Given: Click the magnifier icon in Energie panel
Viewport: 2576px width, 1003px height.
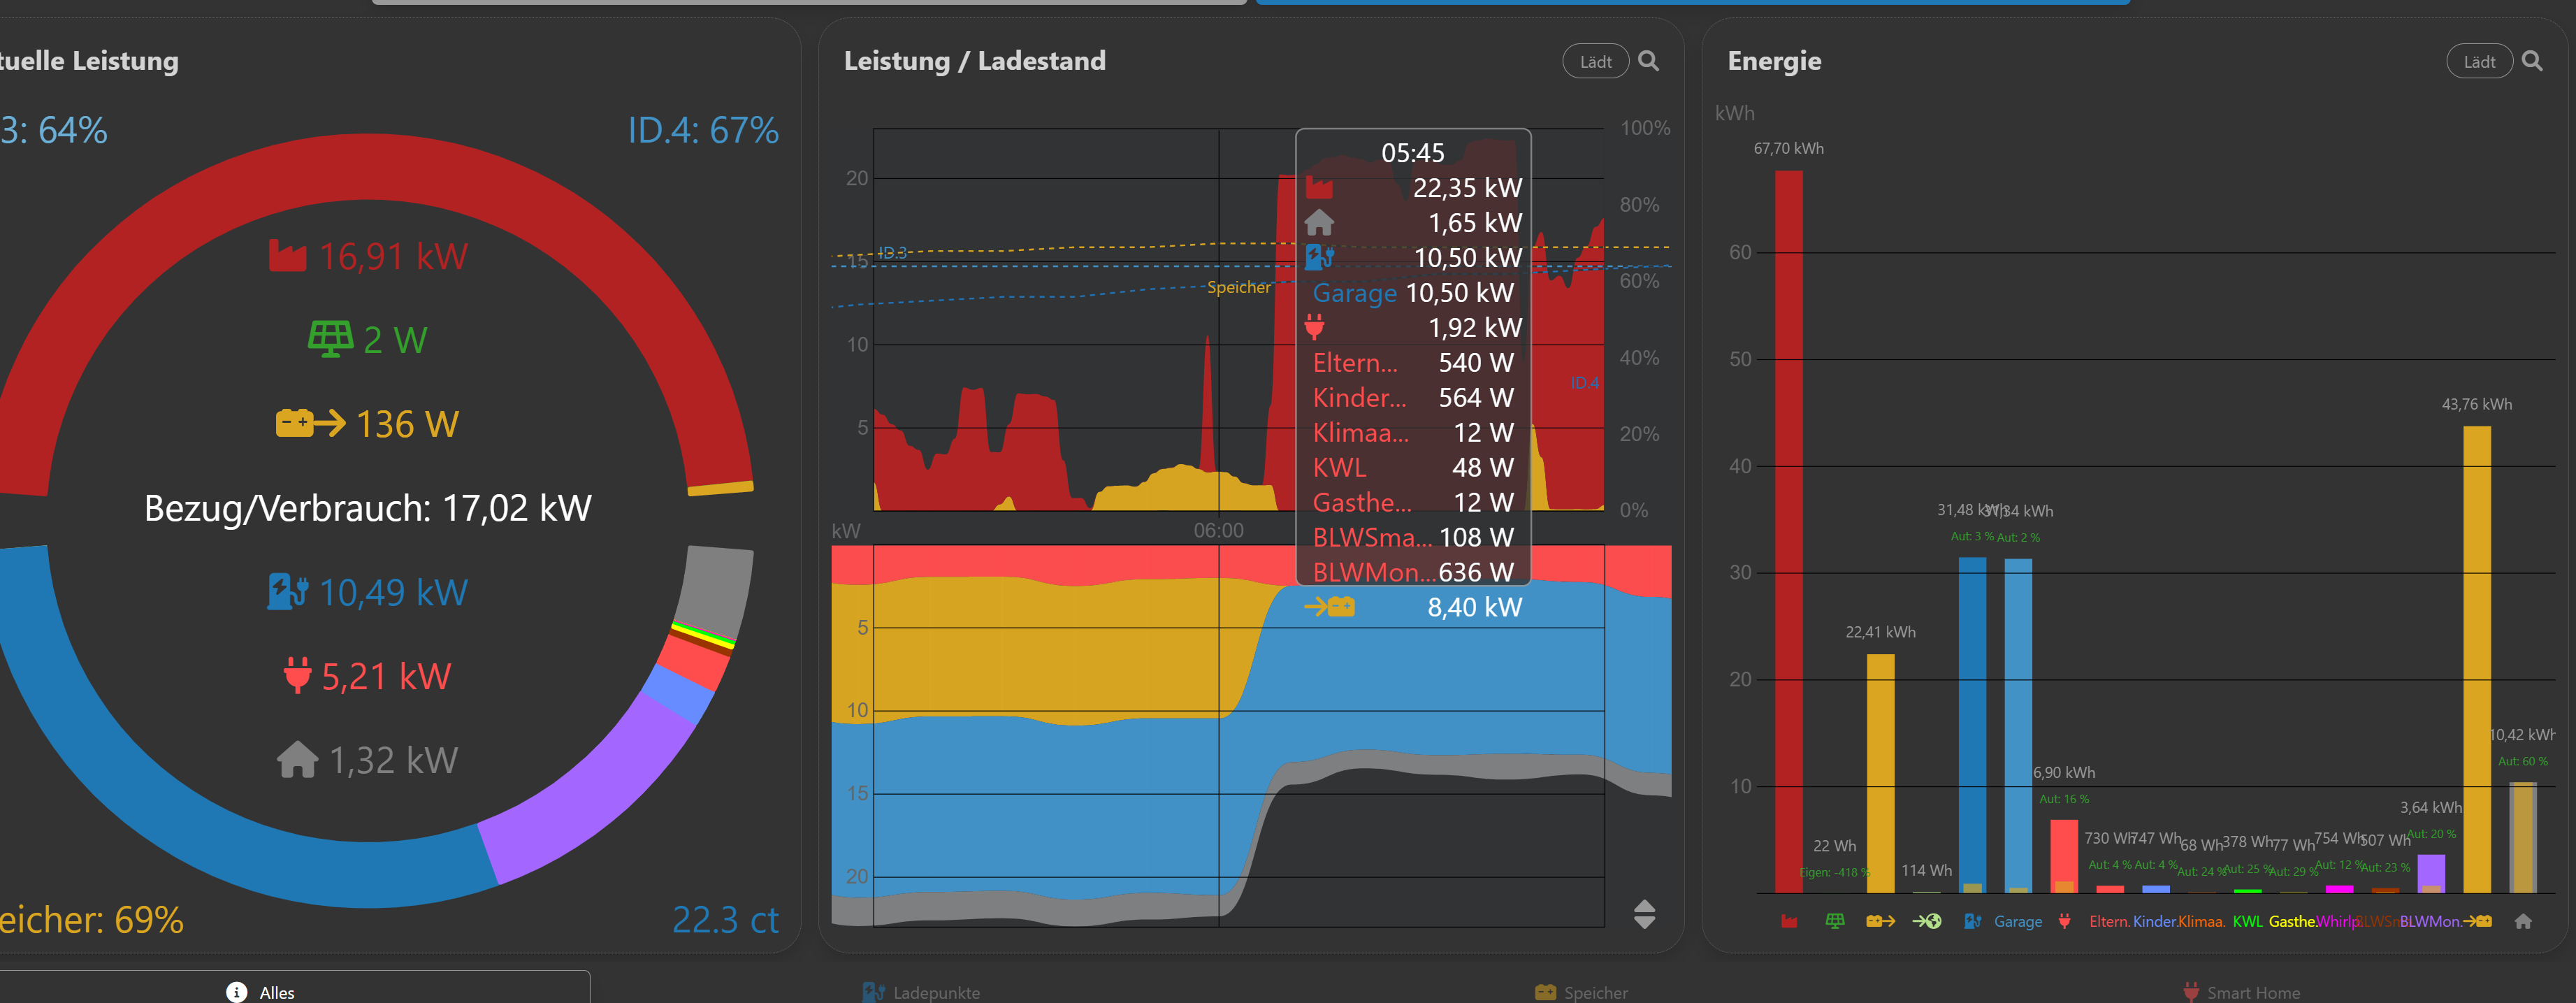Looking at the screenshot, I should pos(2531,61).
